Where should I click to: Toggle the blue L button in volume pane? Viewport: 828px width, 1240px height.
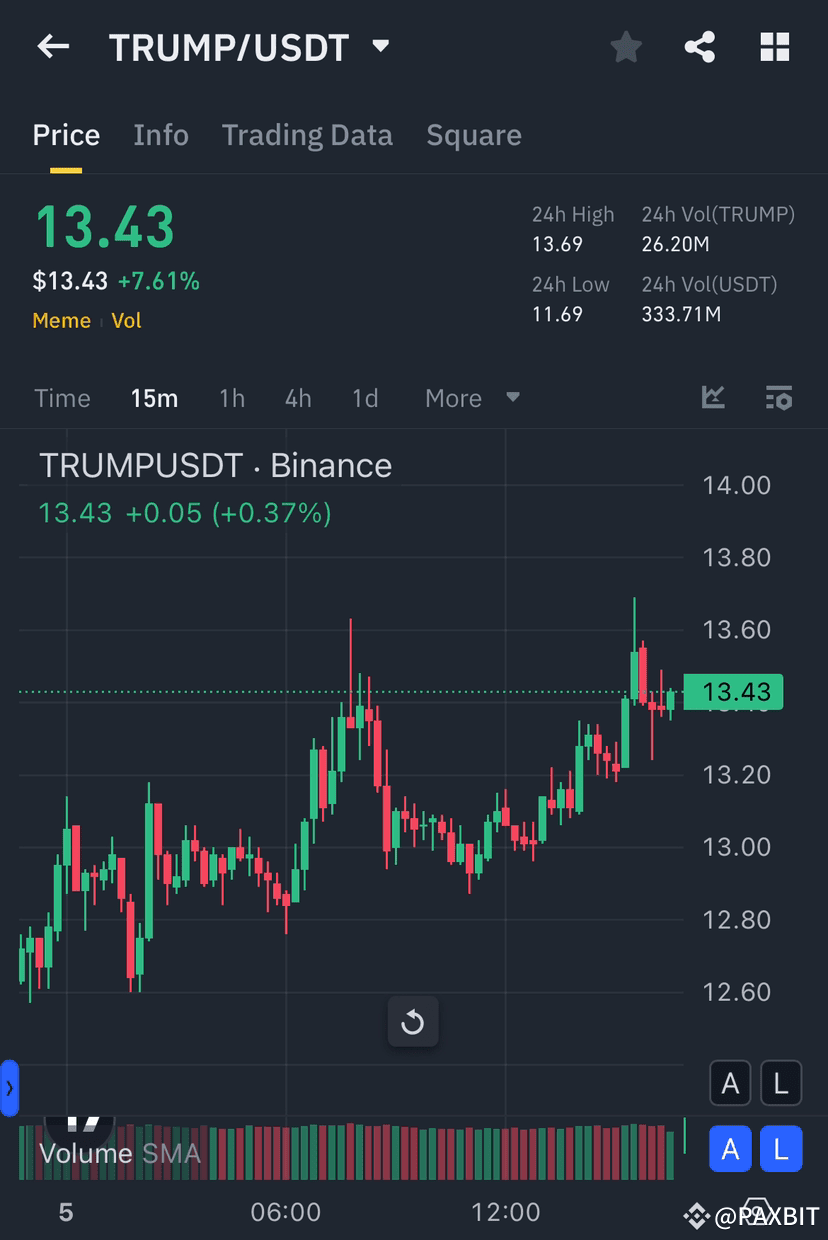pyautogui.click(x=781, y=1150)
